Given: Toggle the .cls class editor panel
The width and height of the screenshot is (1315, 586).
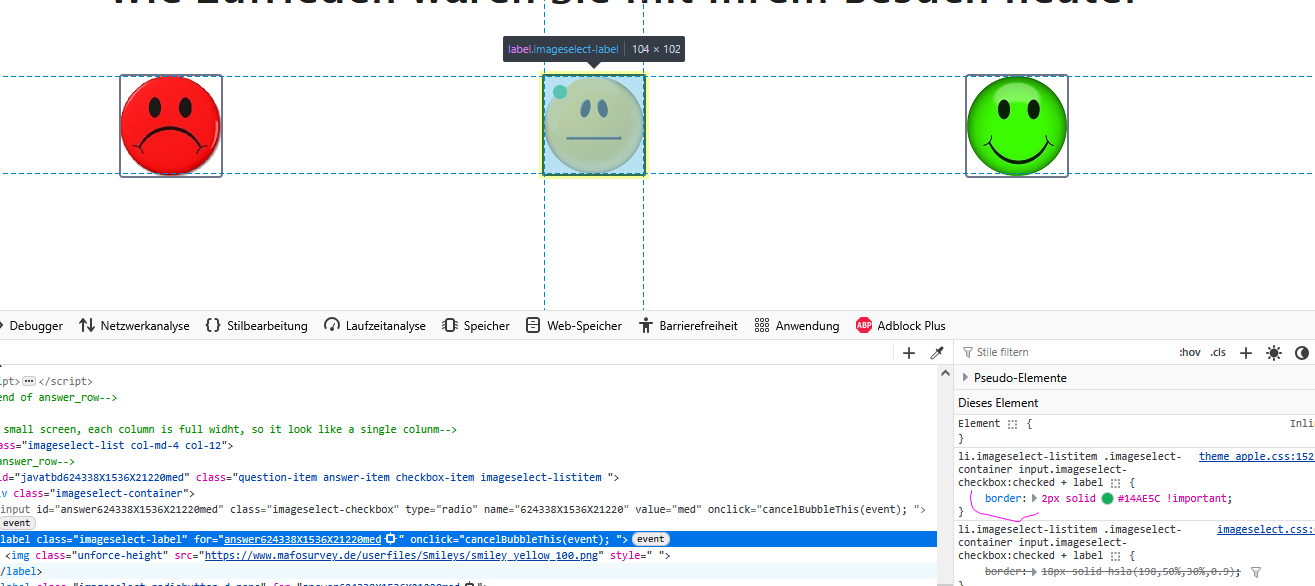Looking at the screenshot, I should (x=1218, y=353).
